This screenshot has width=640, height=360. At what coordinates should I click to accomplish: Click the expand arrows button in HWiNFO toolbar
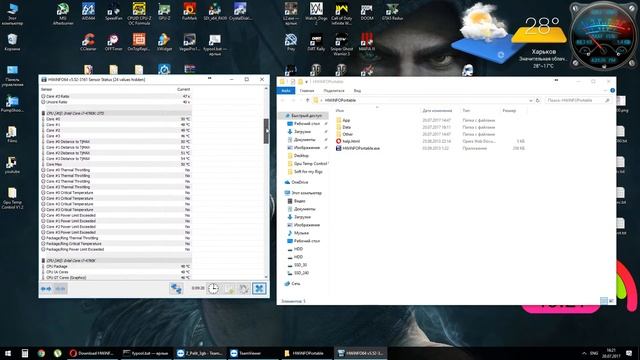pyautogui.click(x=46, y=289)
